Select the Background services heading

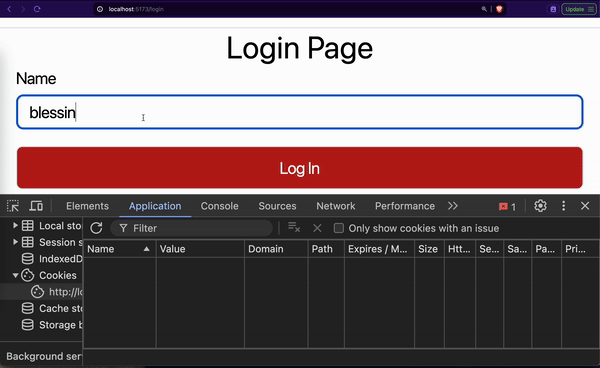(44, 357)
